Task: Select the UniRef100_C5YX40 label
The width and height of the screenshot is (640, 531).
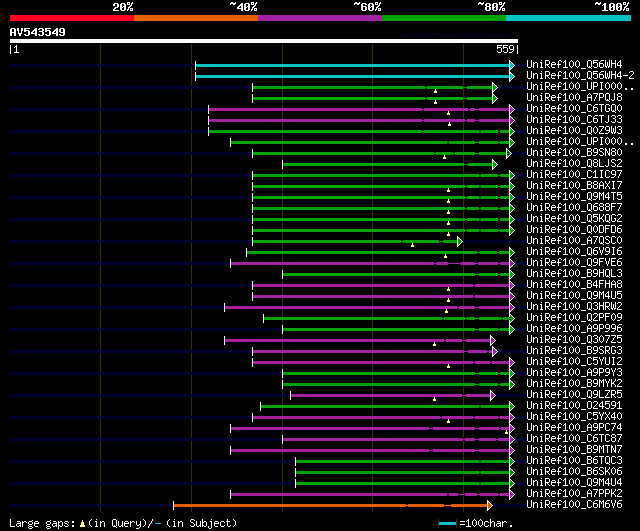Action: coord(574,417)
